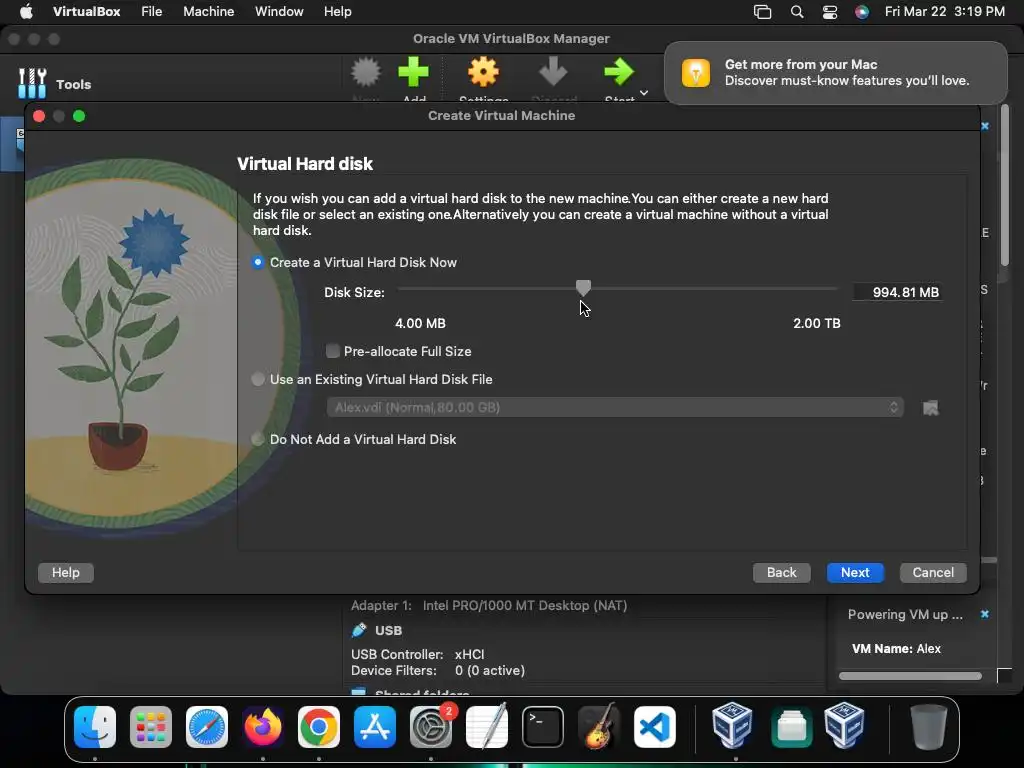The height and width of the screenshot is (768, 1024).
Task: Open Google Chrome from the dock
Action: (319, 727)
